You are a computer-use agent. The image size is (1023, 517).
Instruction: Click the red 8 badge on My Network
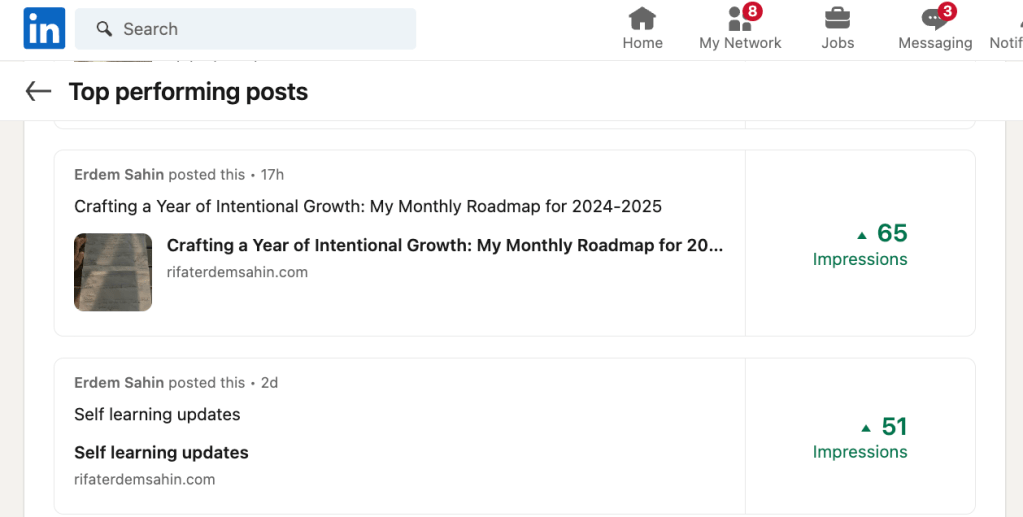coord(752,11)
